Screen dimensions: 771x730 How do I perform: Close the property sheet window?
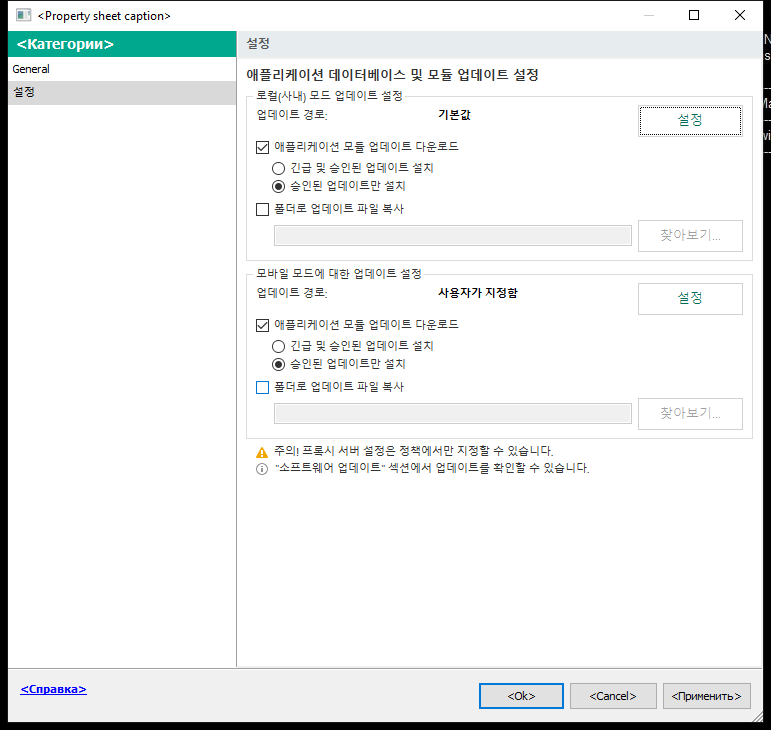pyautogui.click(x=740, y=15)
